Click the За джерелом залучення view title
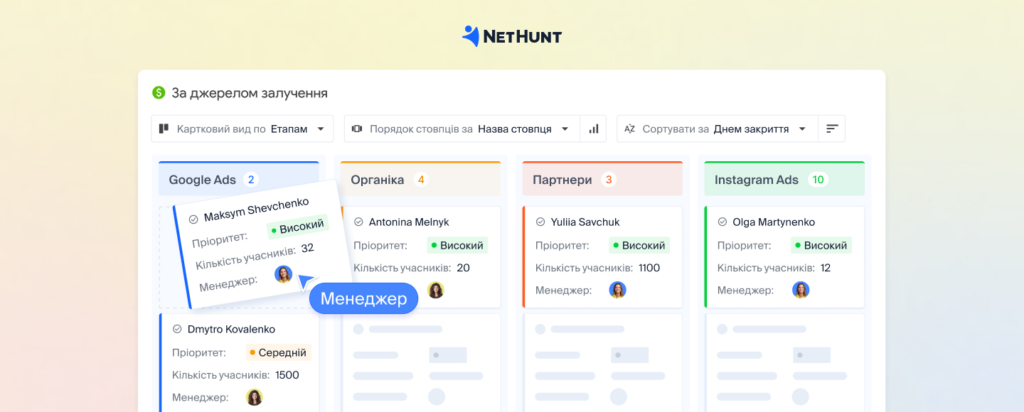 [x=249, y=93]
